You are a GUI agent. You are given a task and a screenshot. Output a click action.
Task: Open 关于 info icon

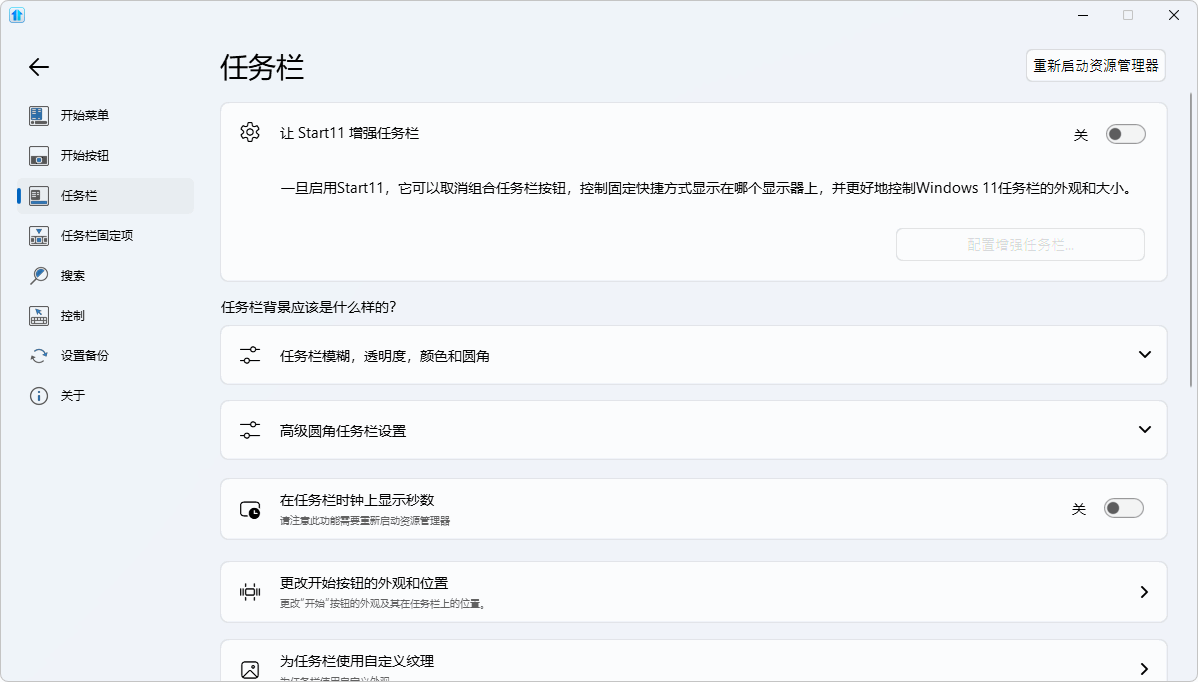[x=38, y=395]
